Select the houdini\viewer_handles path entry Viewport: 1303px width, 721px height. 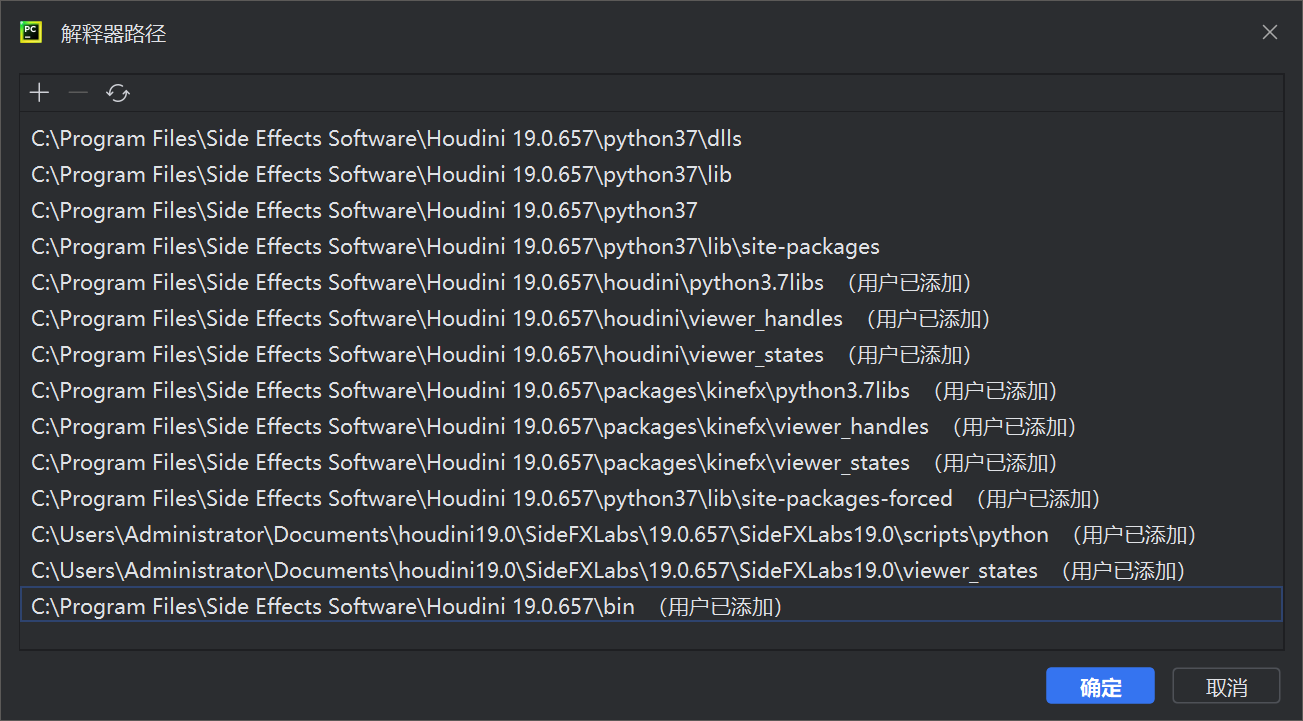click(437, 319)
